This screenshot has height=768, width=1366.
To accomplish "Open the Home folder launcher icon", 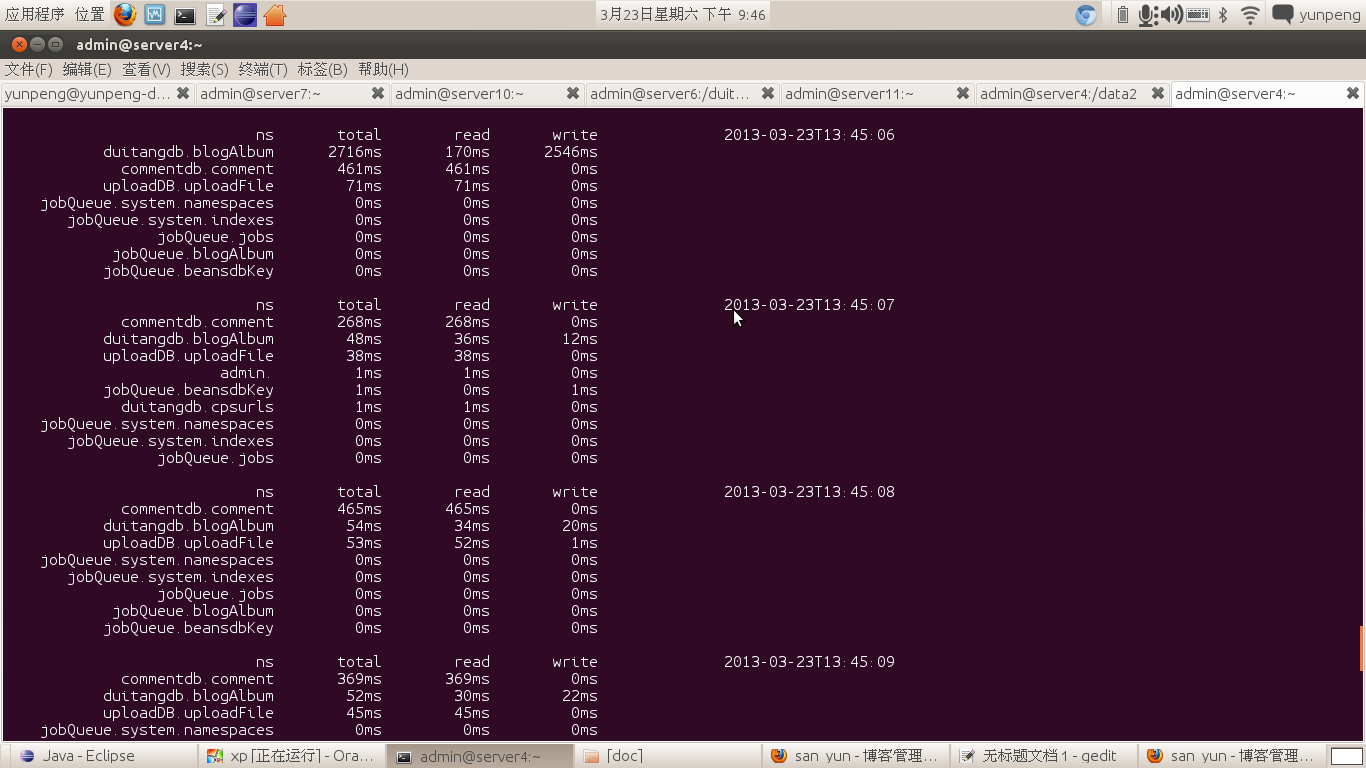I will [275, 15].
